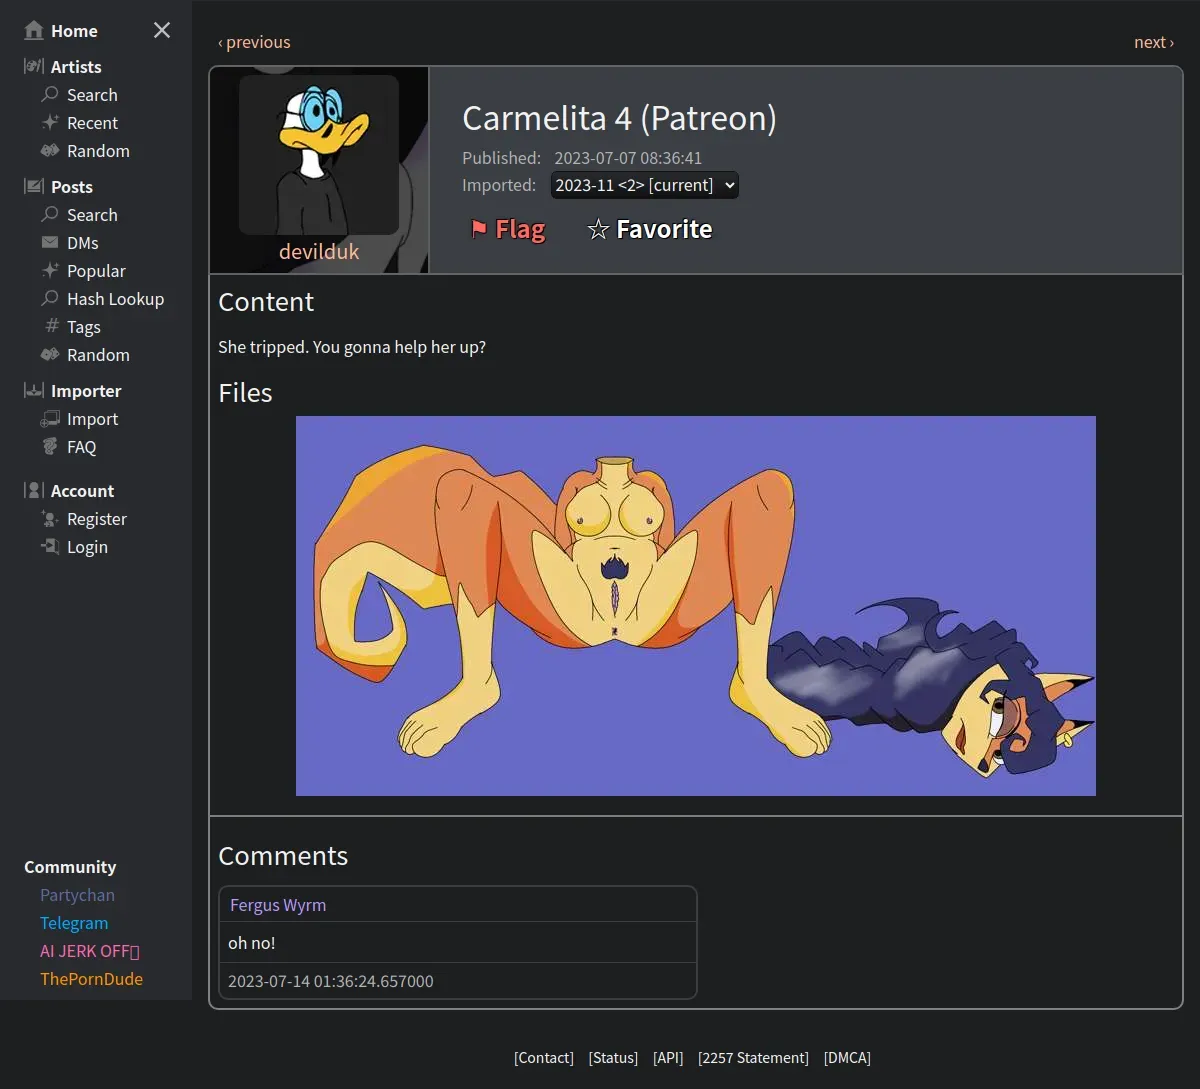
Task: Open the Partychan community link
Action: point(77,895)
